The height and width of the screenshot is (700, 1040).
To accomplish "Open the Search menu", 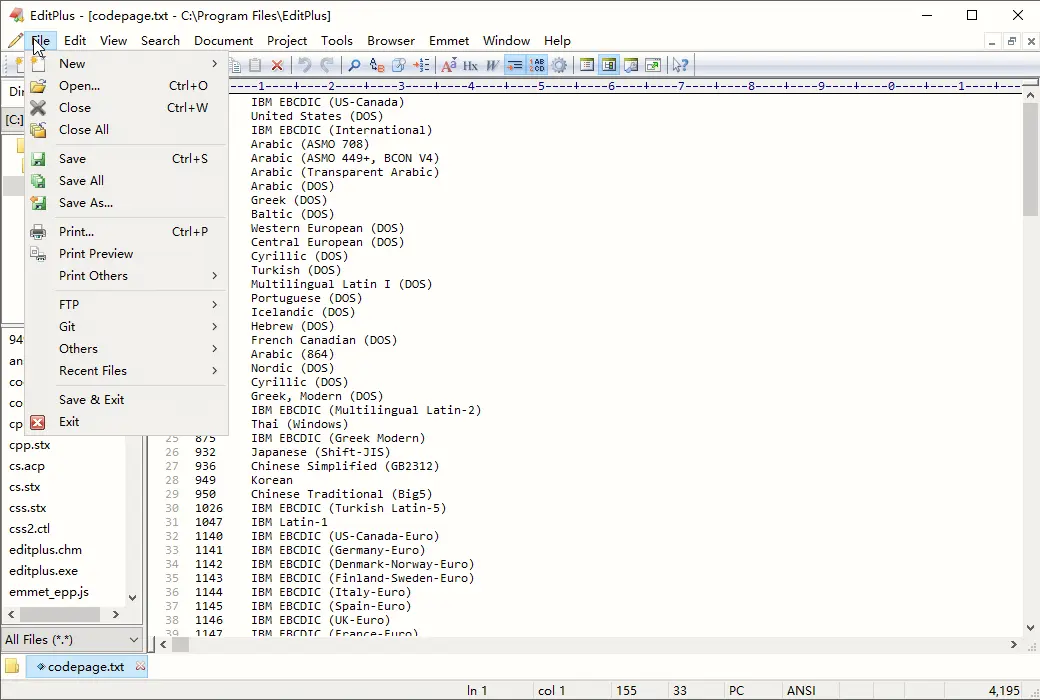I will pyautogui.click(x=161, y=40).
